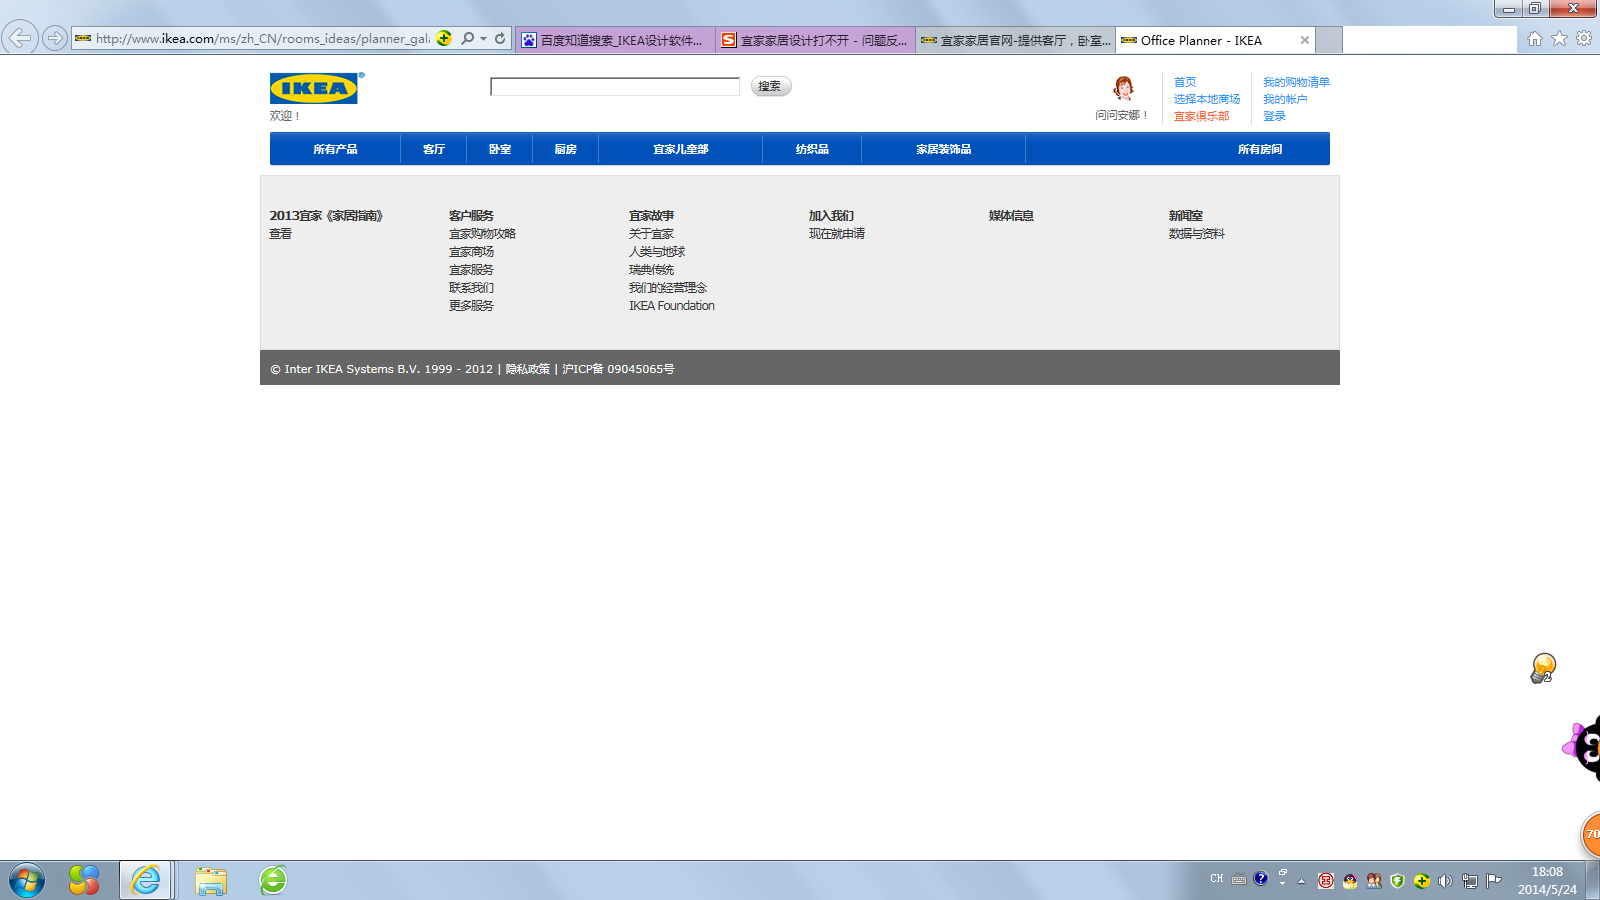Image resolution: width=1600 pixels, height=900 pixels.
Task: Click the Ask Anna assistant avatar
Action: coord(1123,89)
